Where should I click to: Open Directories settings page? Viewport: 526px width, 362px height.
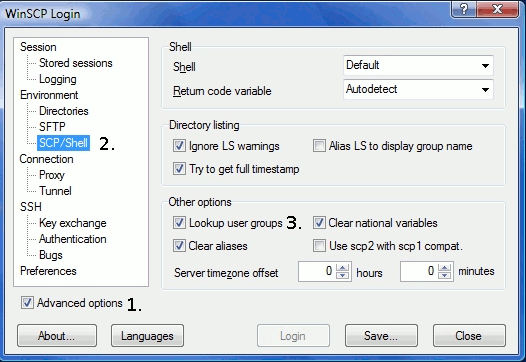64,111
